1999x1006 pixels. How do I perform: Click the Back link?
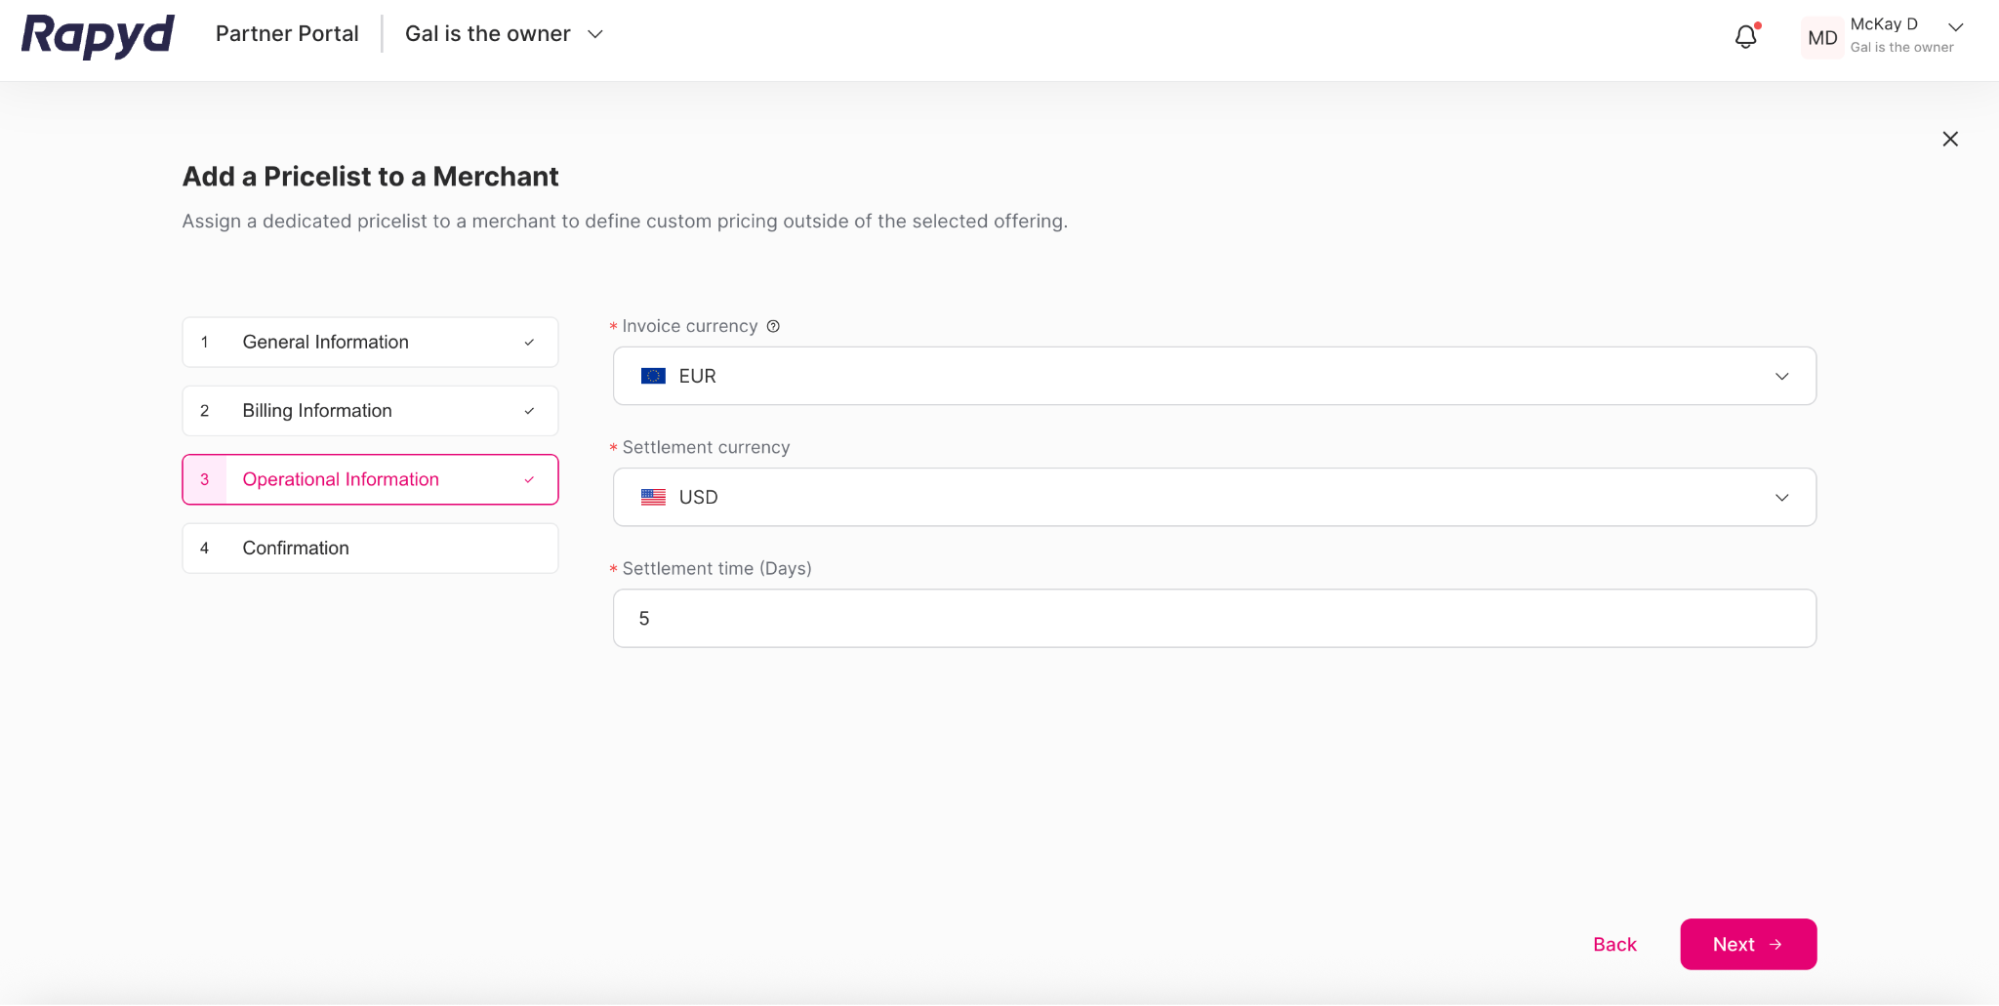(1614, 944)
